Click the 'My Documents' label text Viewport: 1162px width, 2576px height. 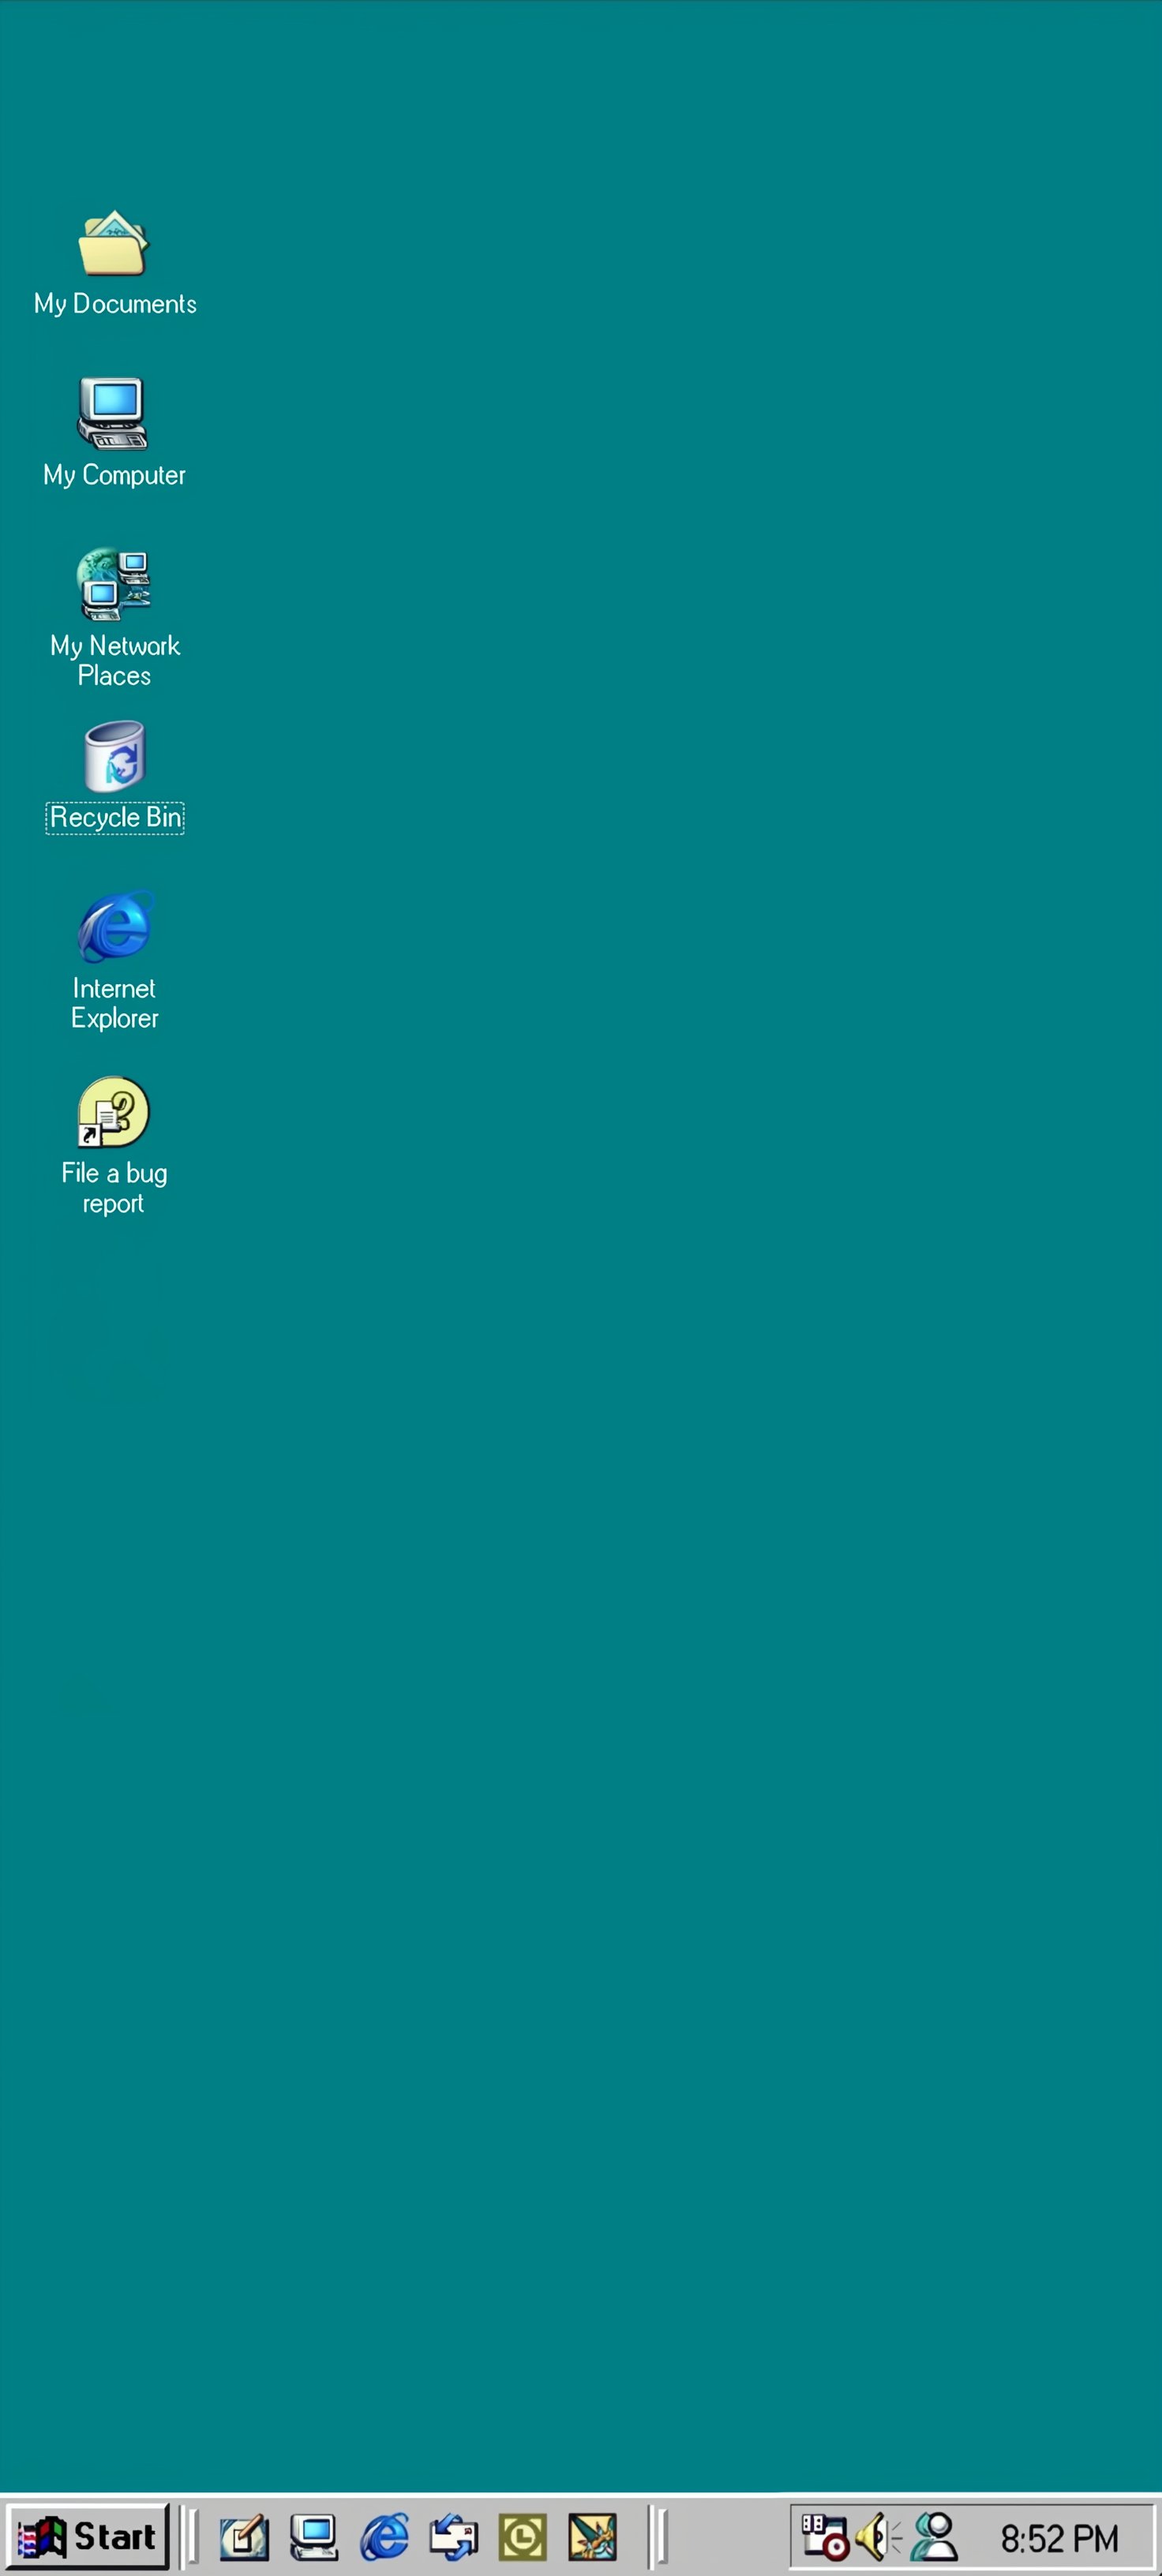tap(115, 304)
